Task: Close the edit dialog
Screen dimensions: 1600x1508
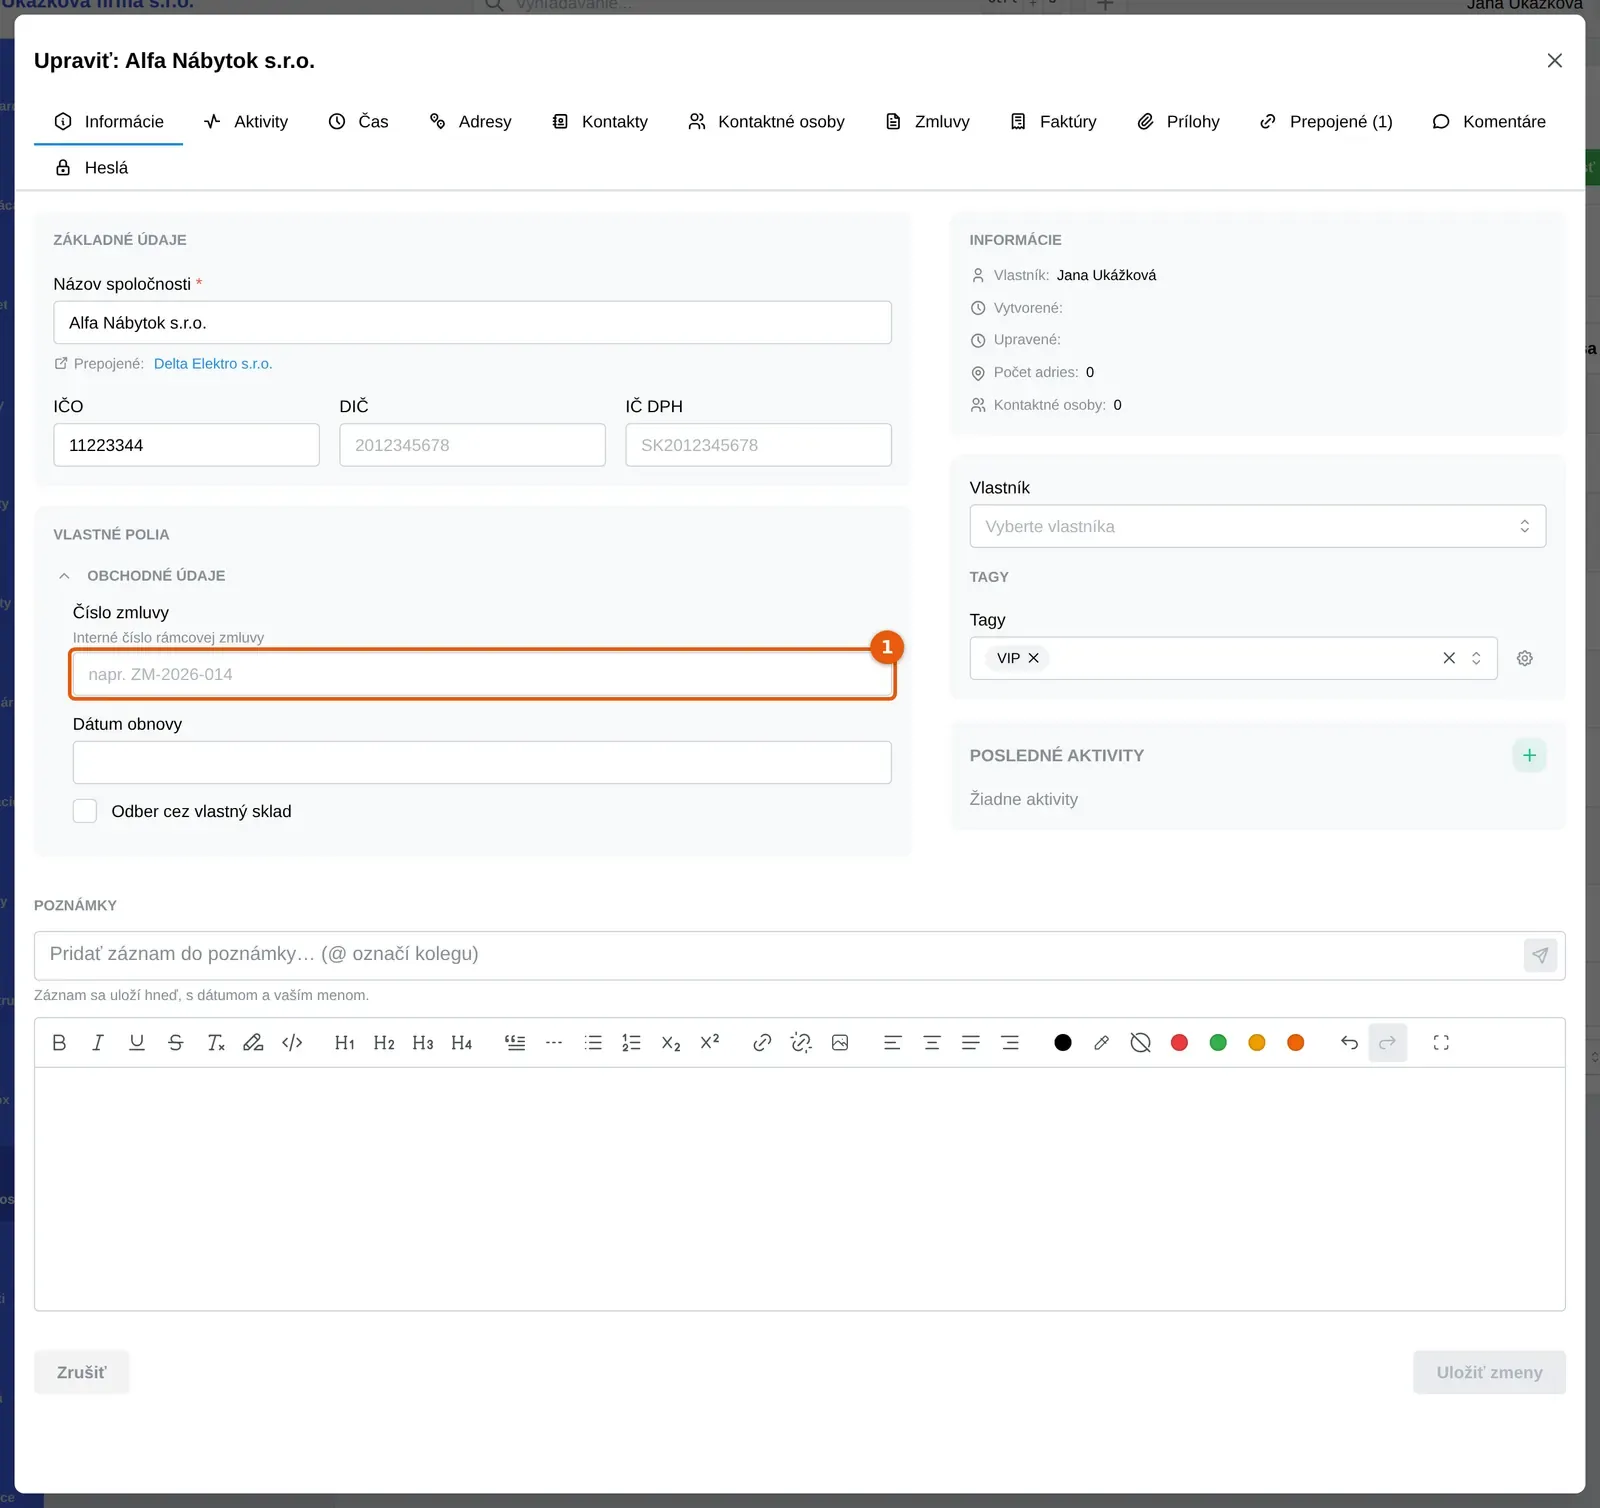Action: point(1554,61)
